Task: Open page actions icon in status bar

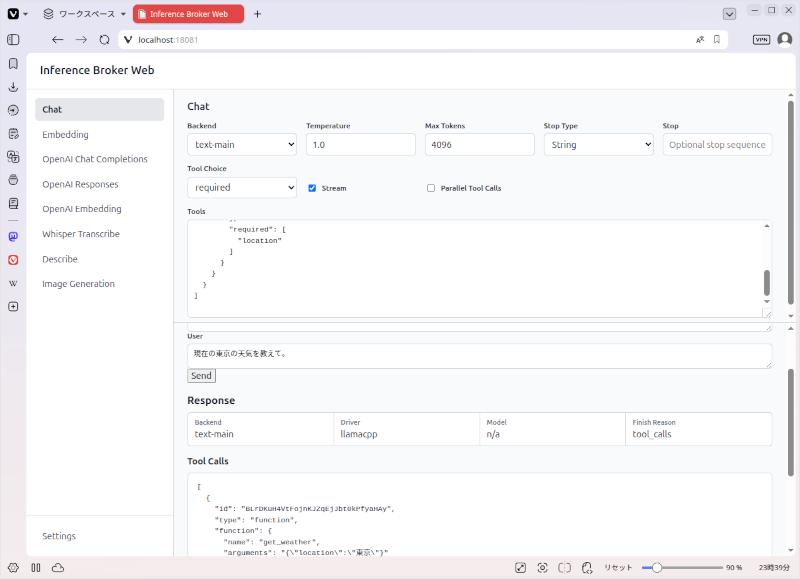Action: tap(587, 568)
